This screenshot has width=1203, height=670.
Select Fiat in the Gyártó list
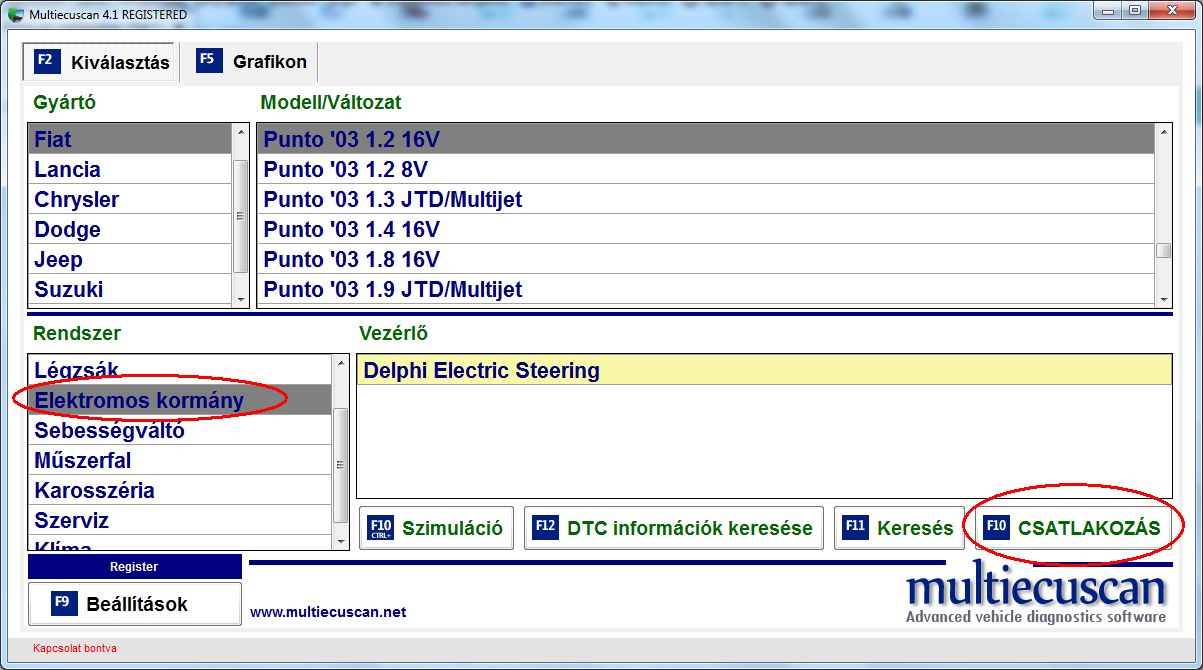[130, 139]
